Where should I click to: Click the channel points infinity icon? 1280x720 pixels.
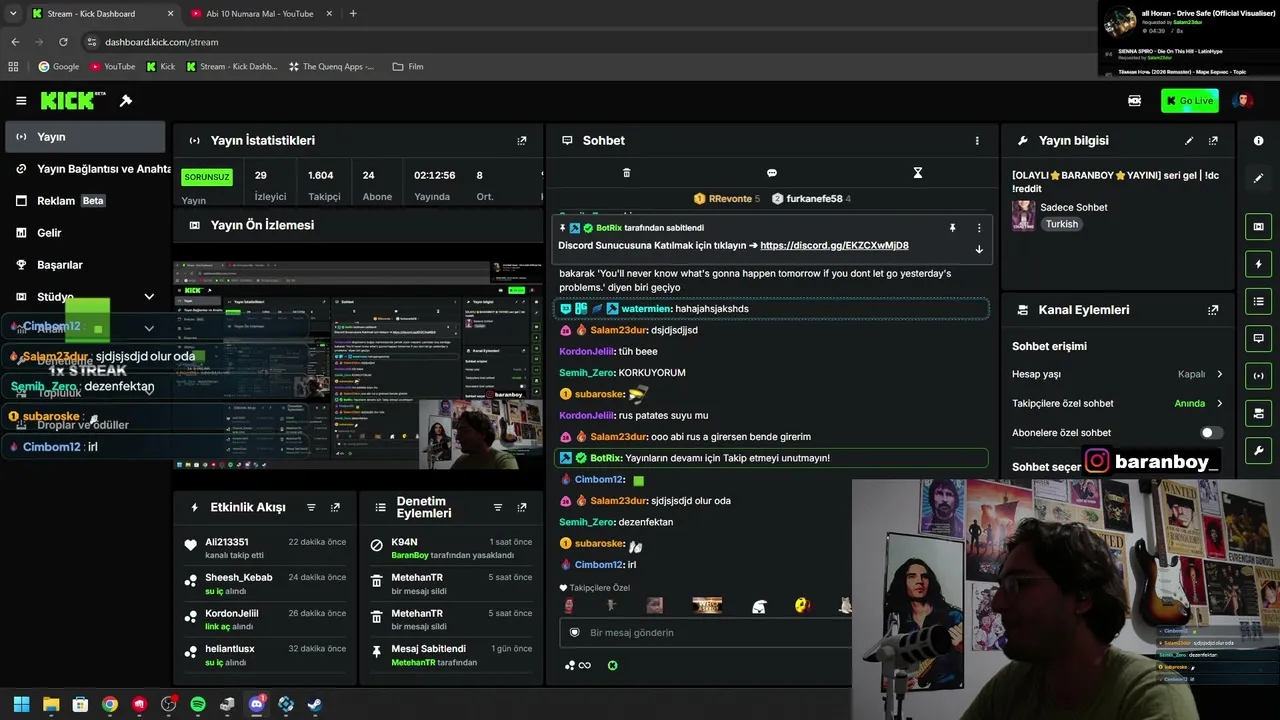click(578, 665)
